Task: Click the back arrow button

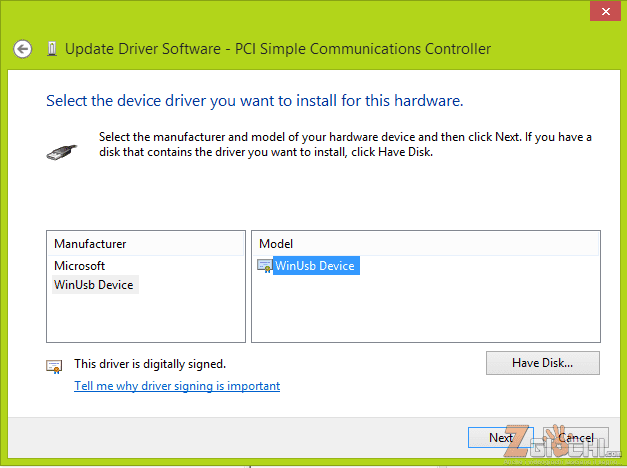Action: (23, 48)
